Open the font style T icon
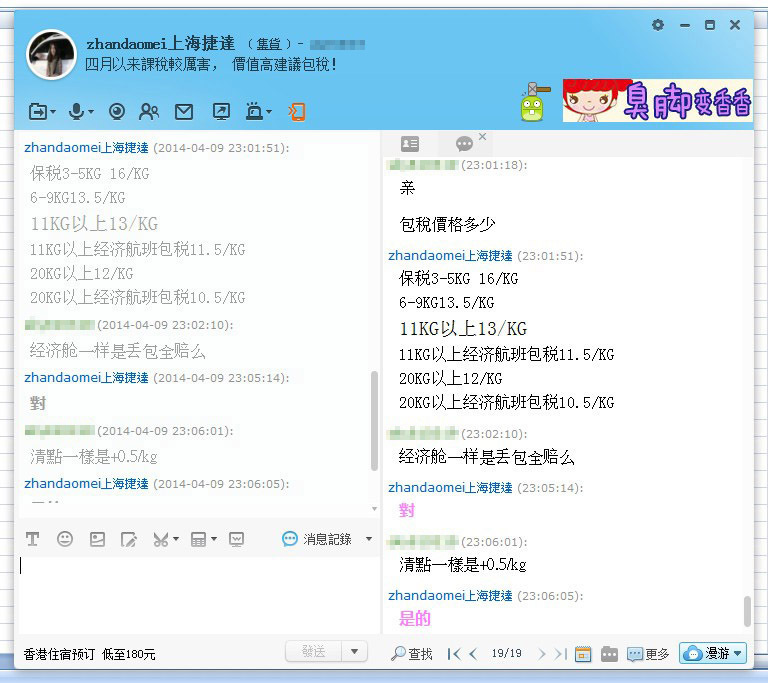Image resolution: width=768 pixels, height=683 pixels. pos(32,539)
